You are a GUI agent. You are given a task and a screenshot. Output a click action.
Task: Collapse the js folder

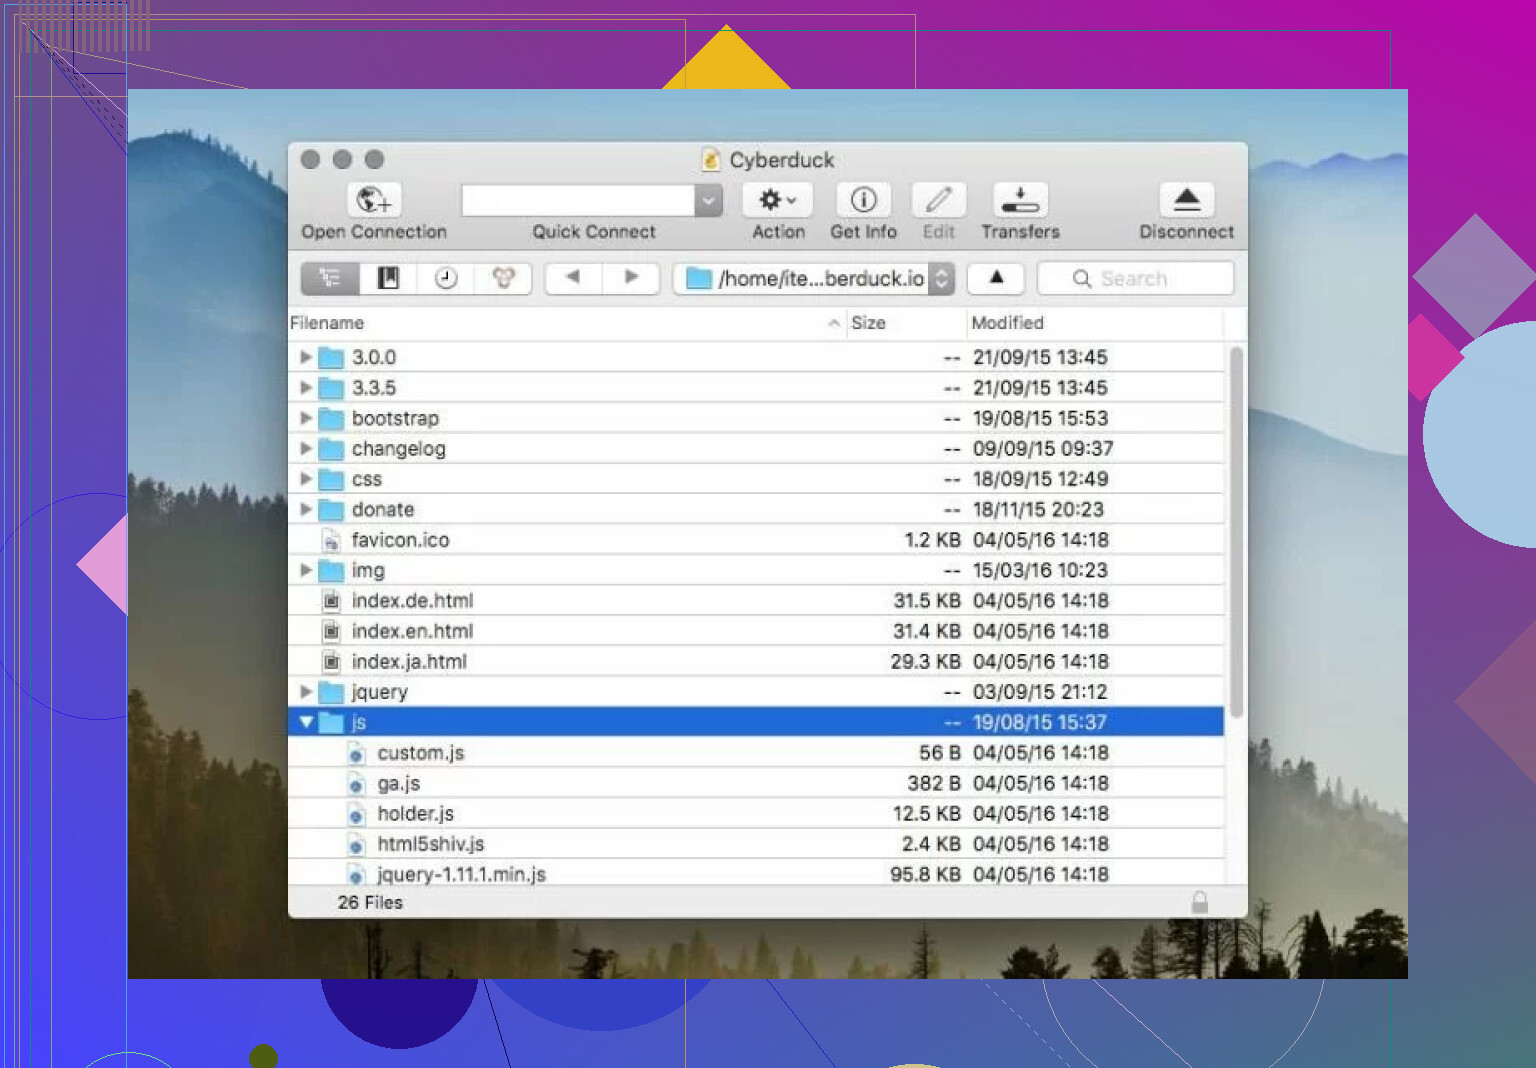tap(306, 722)
